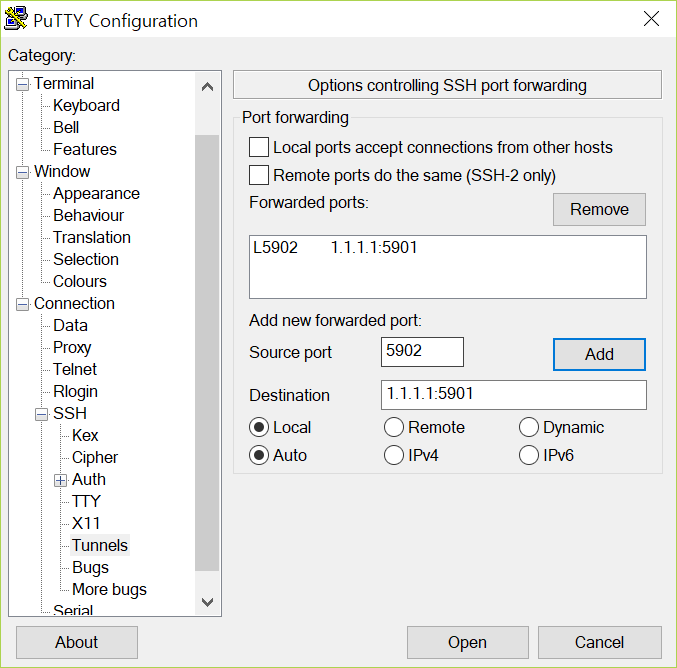Open the Kex settings category

[x=85, y=436]
